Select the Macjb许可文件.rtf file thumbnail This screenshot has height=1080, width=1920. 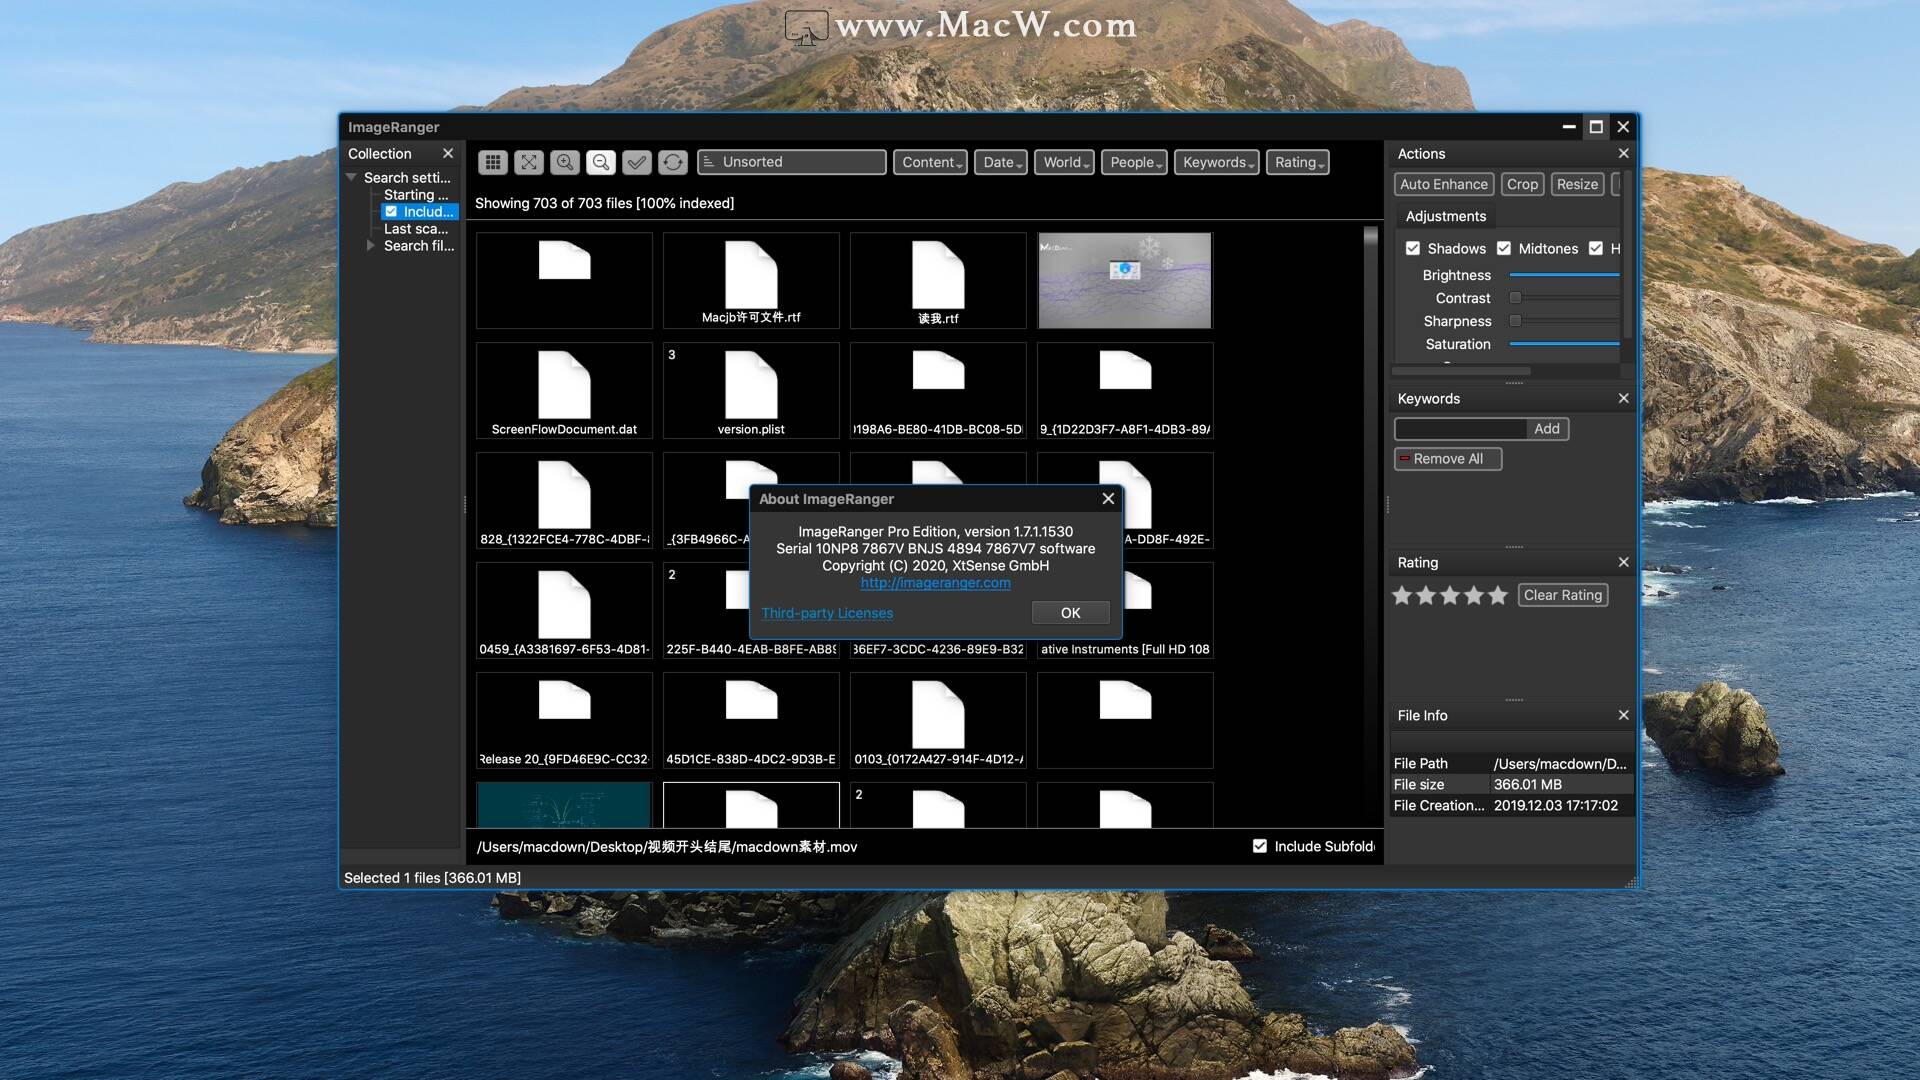pyautogui.click(x=751, y=281)
